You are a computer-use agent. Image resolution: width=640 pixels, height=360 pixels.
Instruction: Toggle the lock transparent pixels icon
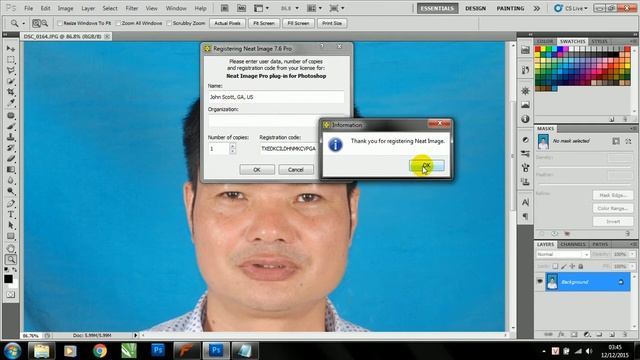(555, 266)
